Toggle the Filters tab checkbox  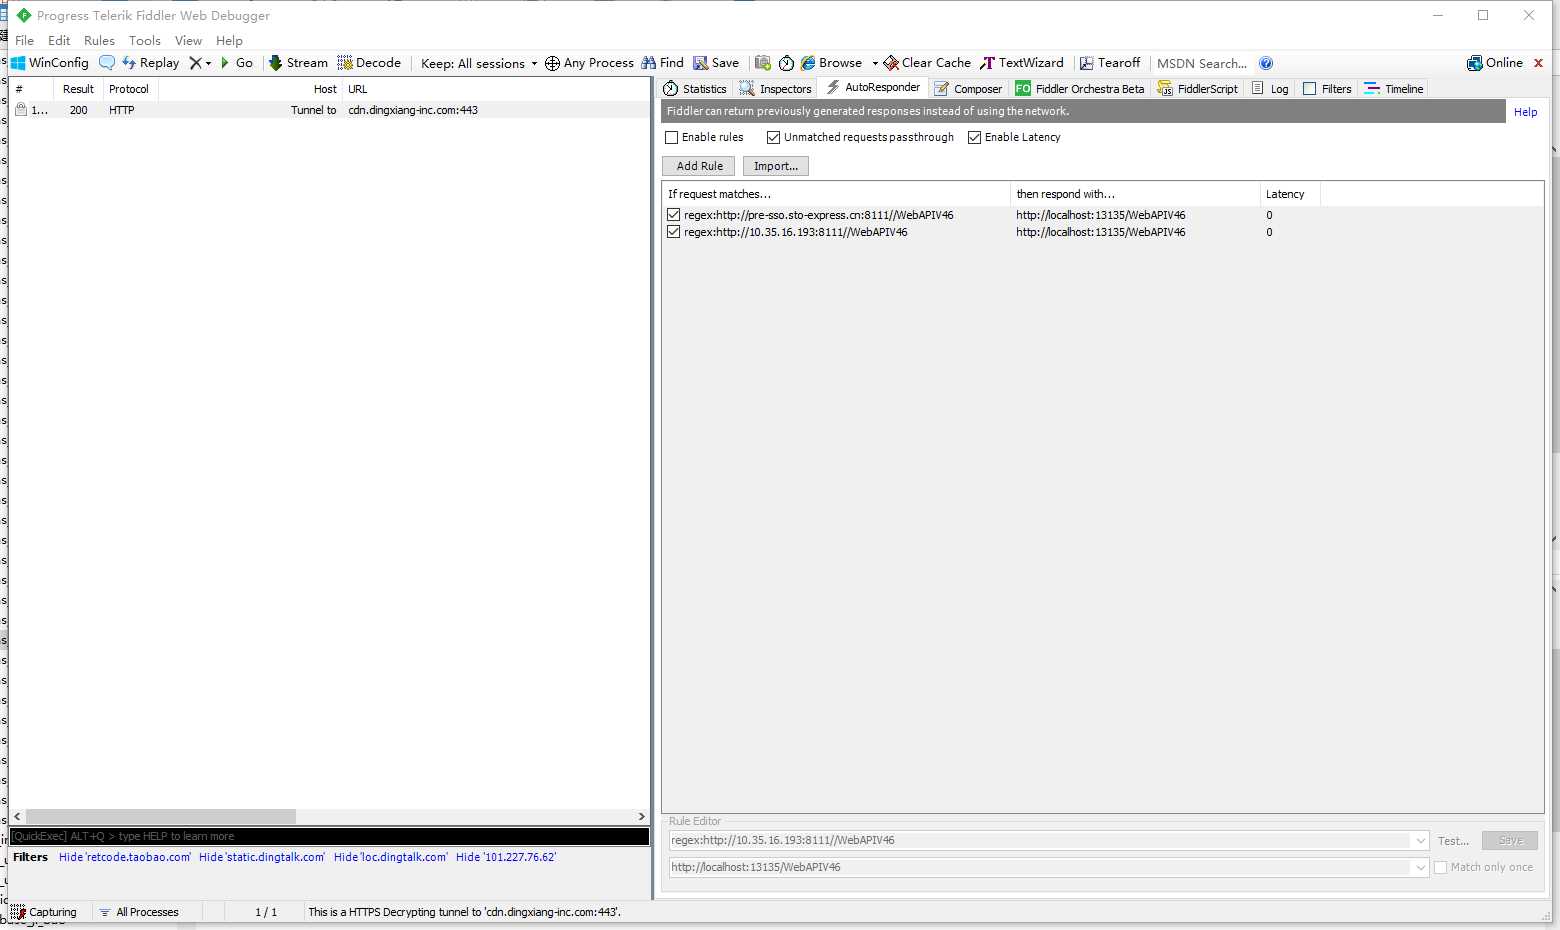pyautogui.click(x=1310, y=89)
